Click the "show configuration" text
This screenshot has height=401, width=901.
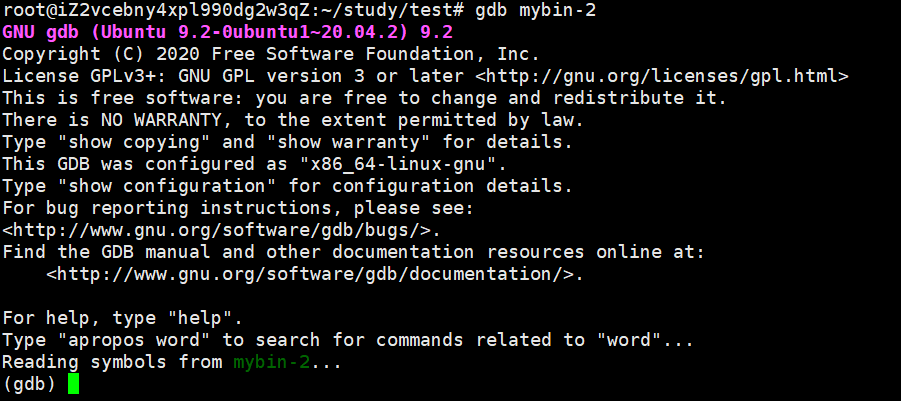167,187
